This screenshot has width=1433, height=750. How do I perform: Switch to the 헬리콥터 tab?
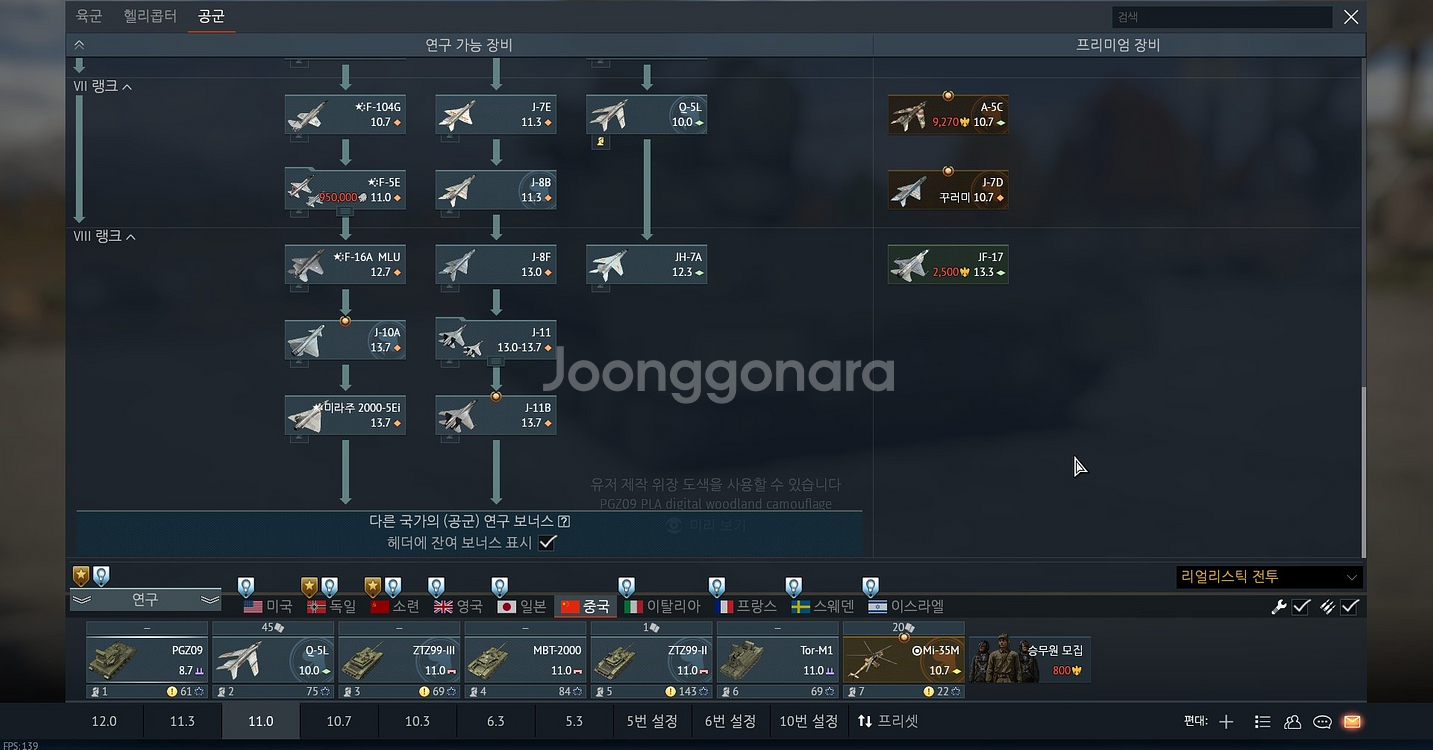pos(150,16)
